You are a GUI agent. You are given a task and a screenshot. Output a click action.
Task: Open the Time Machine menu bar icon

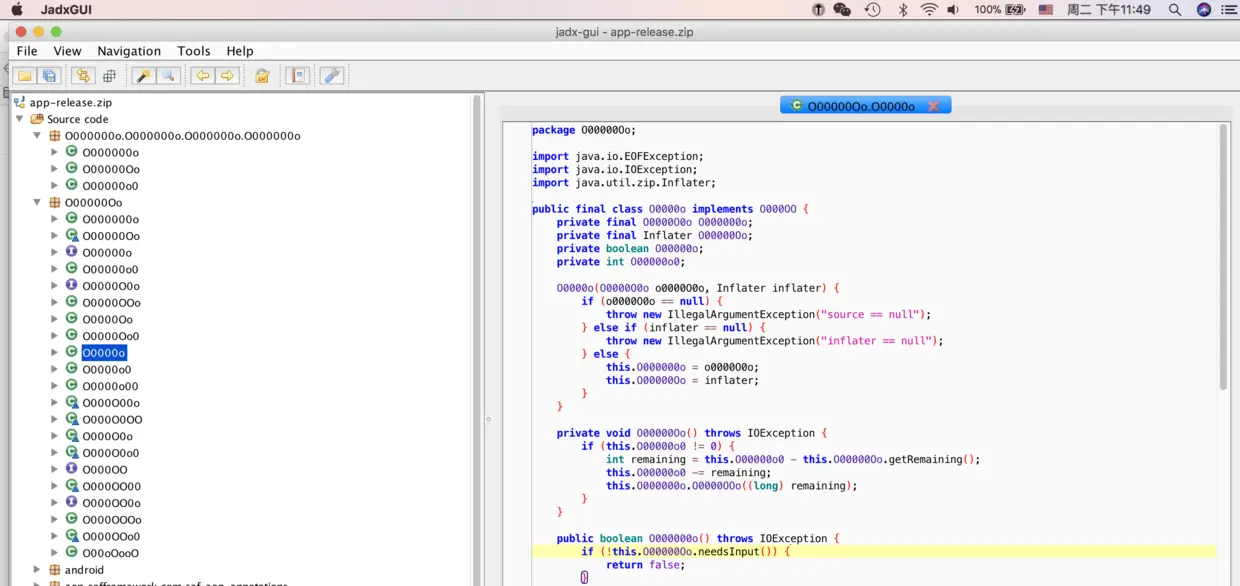coord(872,9)
